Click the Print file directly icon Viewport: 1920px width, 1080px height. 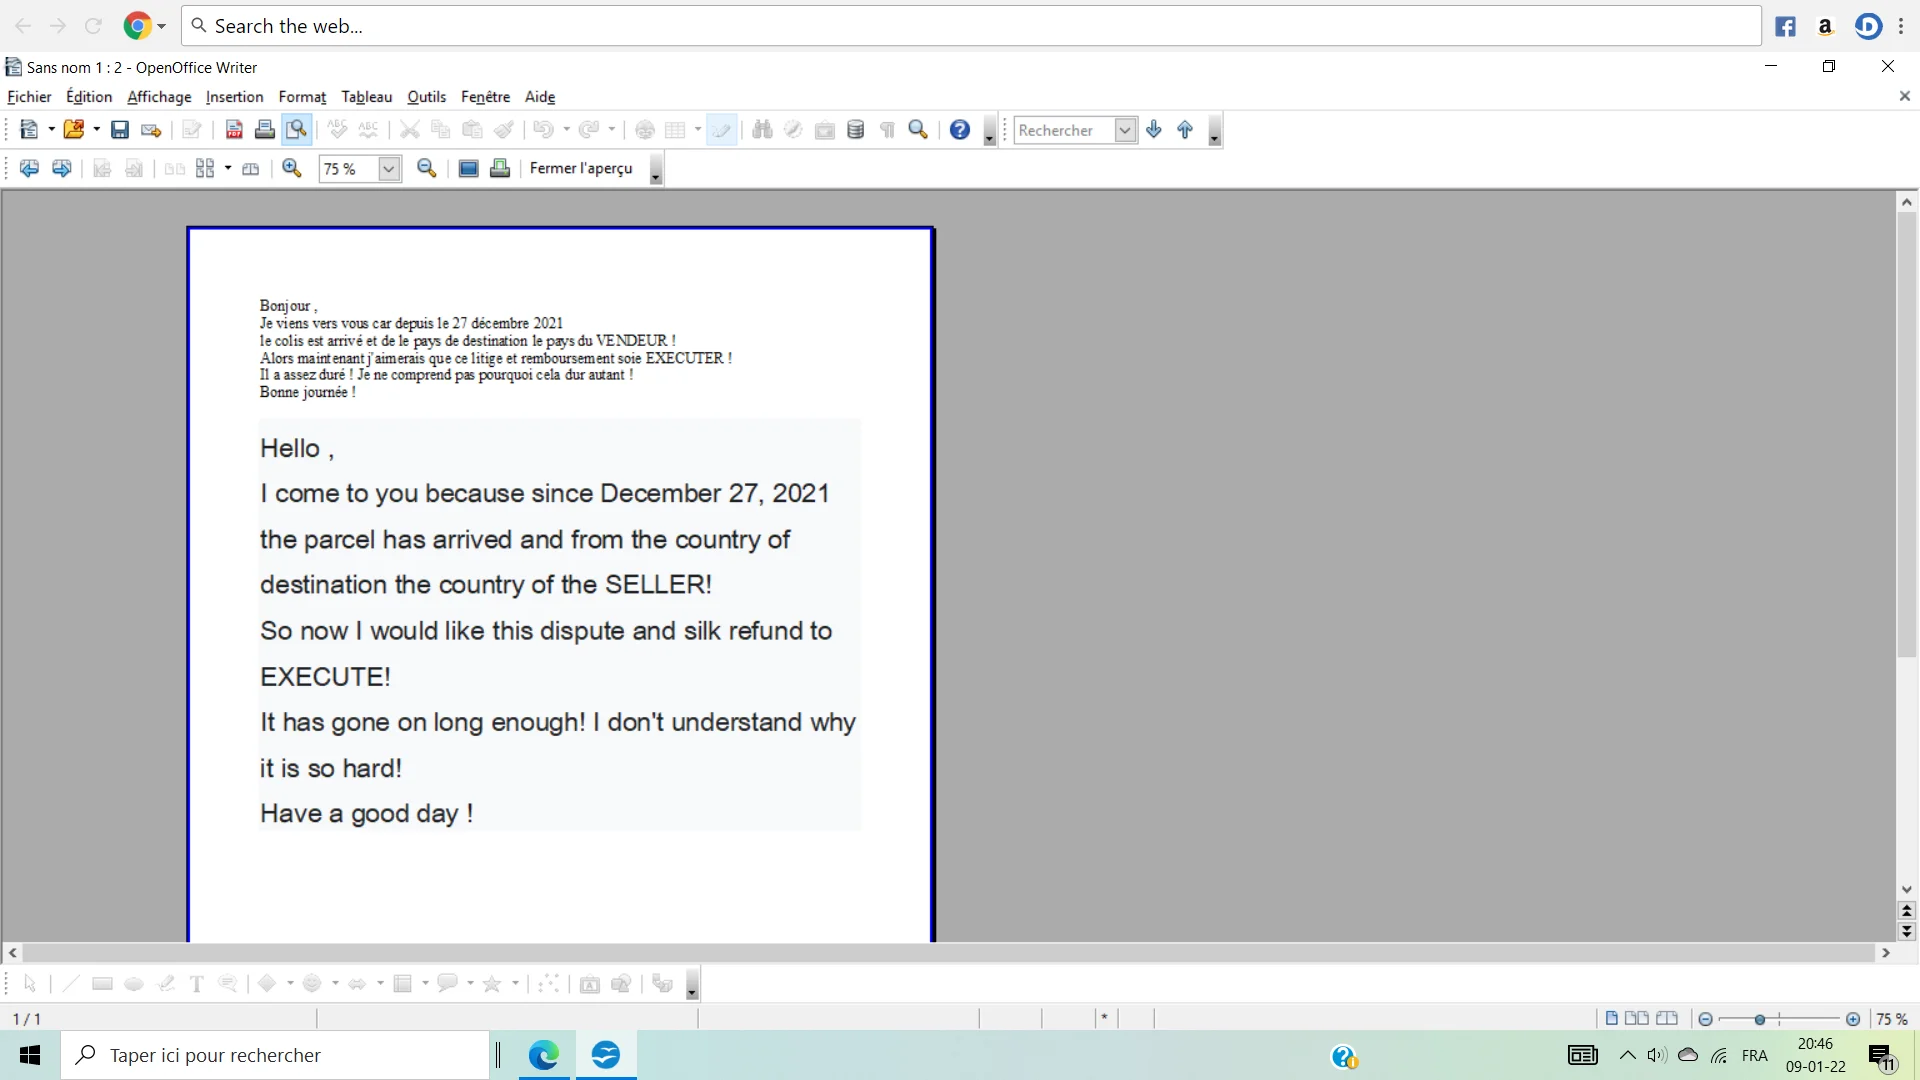(x=265, y=130)
